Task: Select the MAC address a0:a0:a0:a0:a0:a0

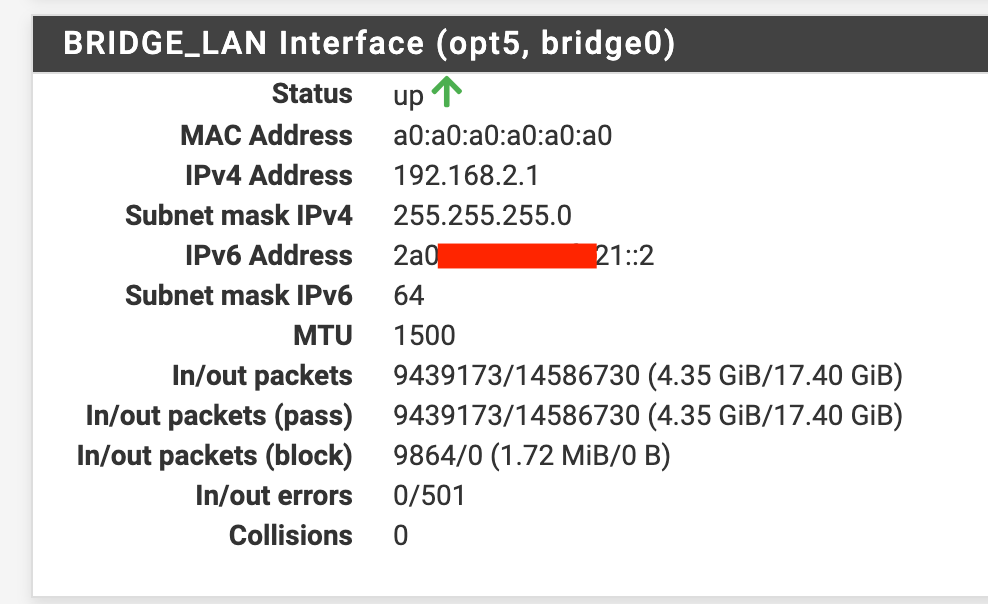Action: 502,135
